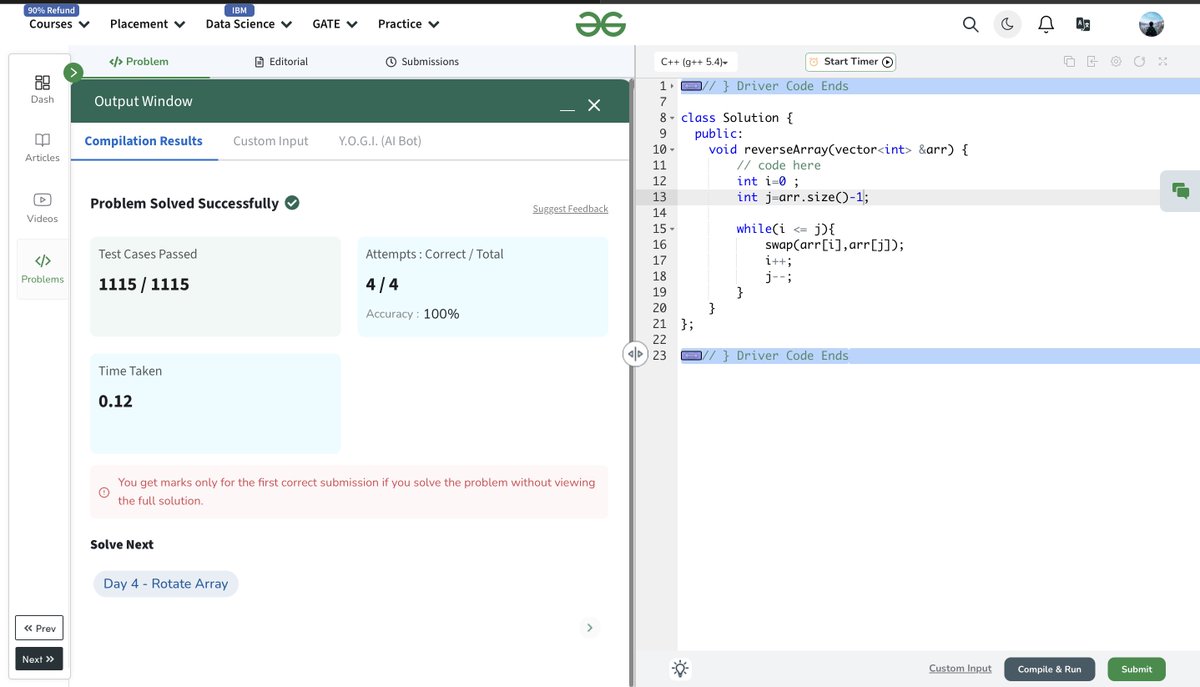Toggle fullscreen editor icon
The image size is (1200, 687).
(x=1163, y=62)
